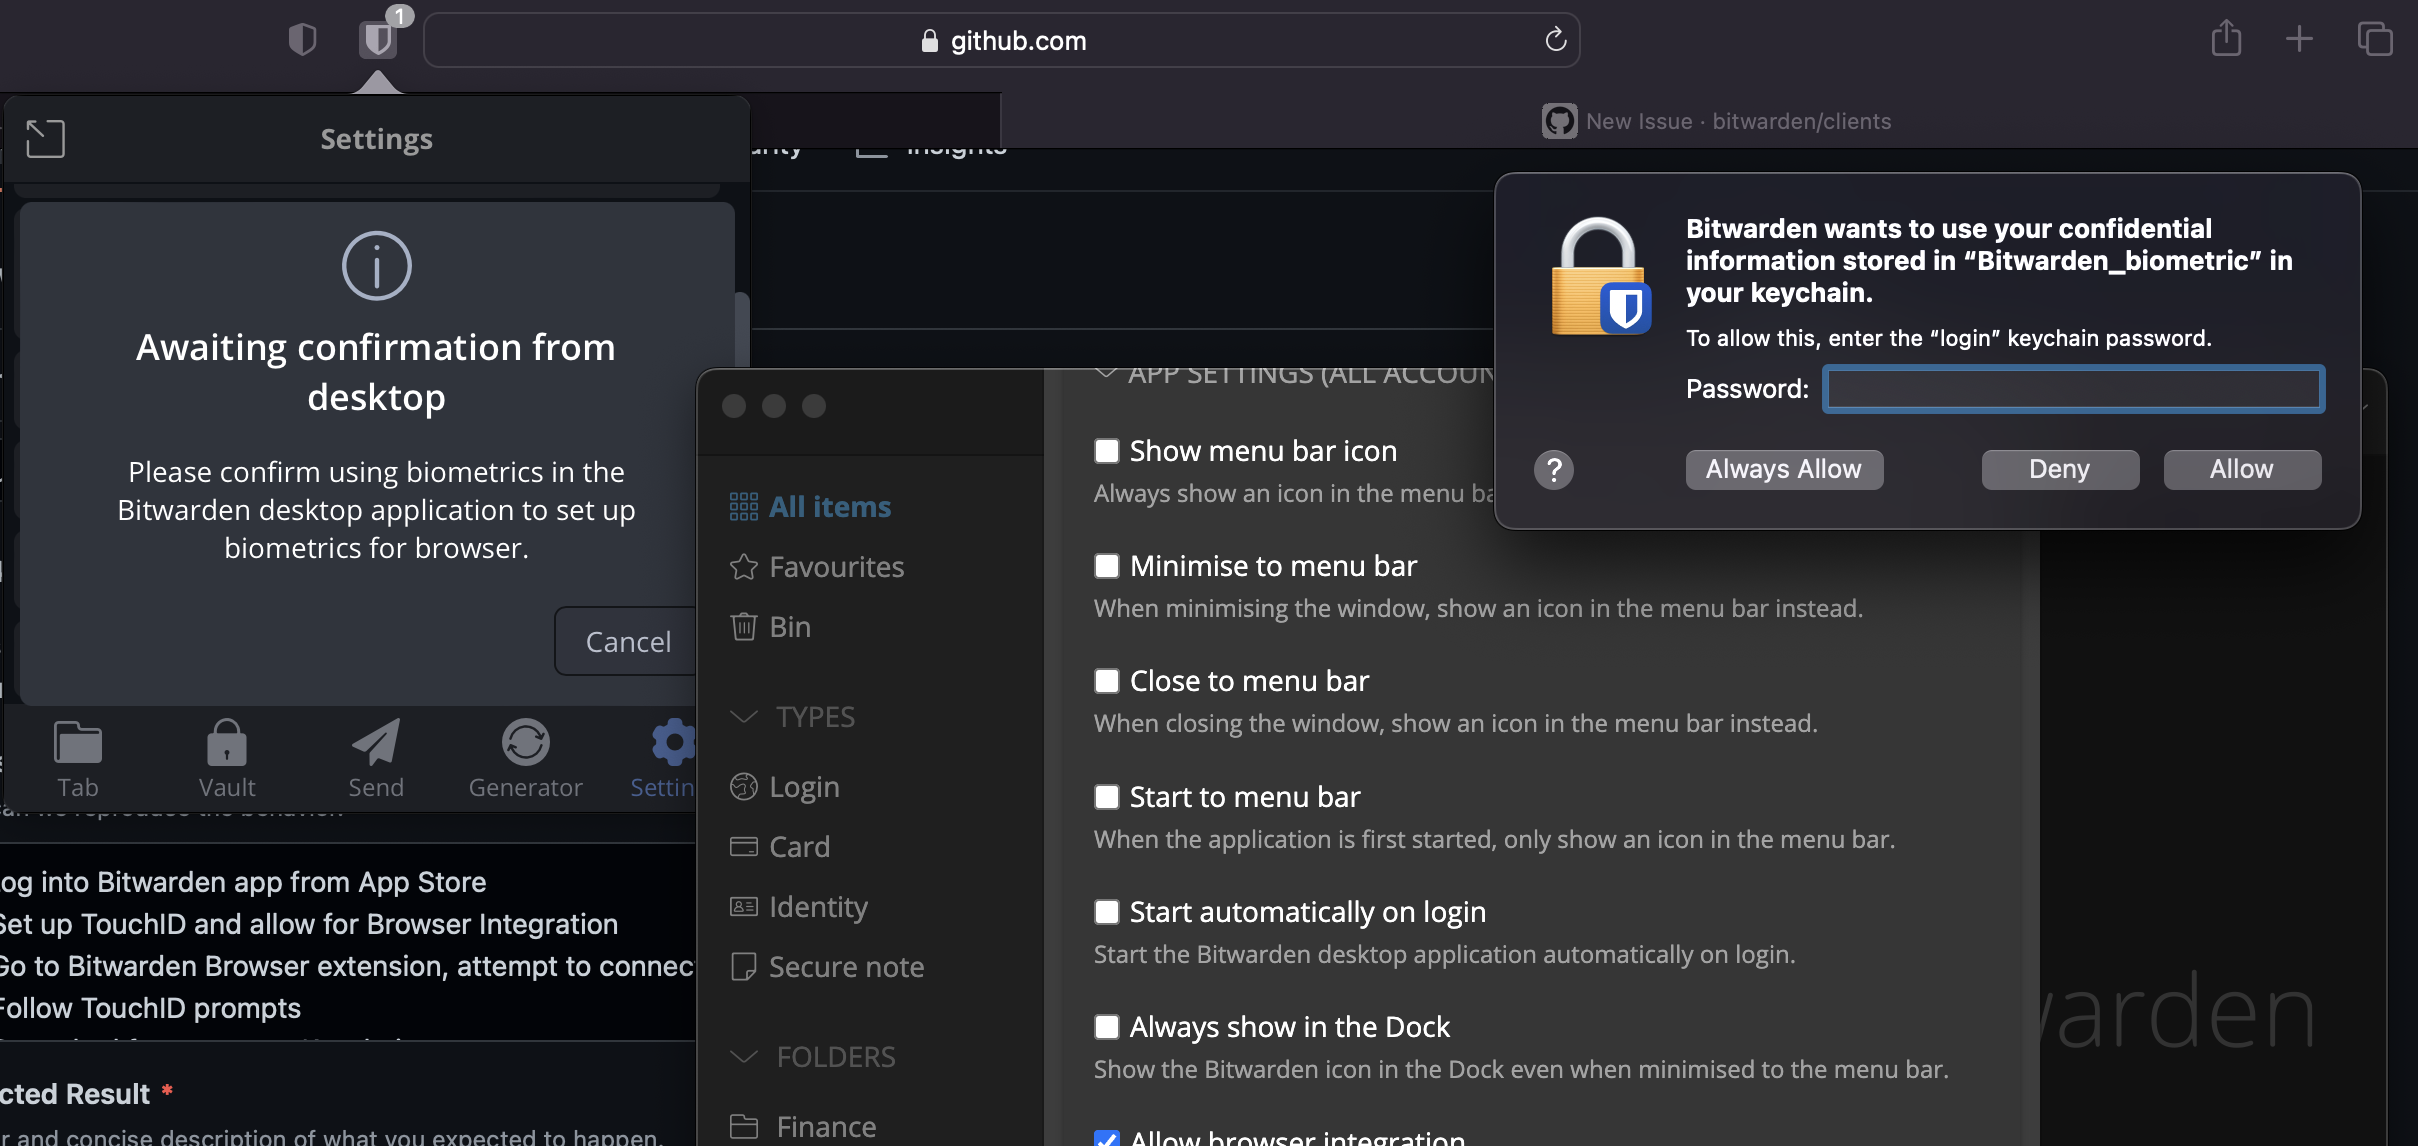2418x1146 pixels.
Task: Select Favourites in the Bitwarden sidebar
Action: [835, 566]
